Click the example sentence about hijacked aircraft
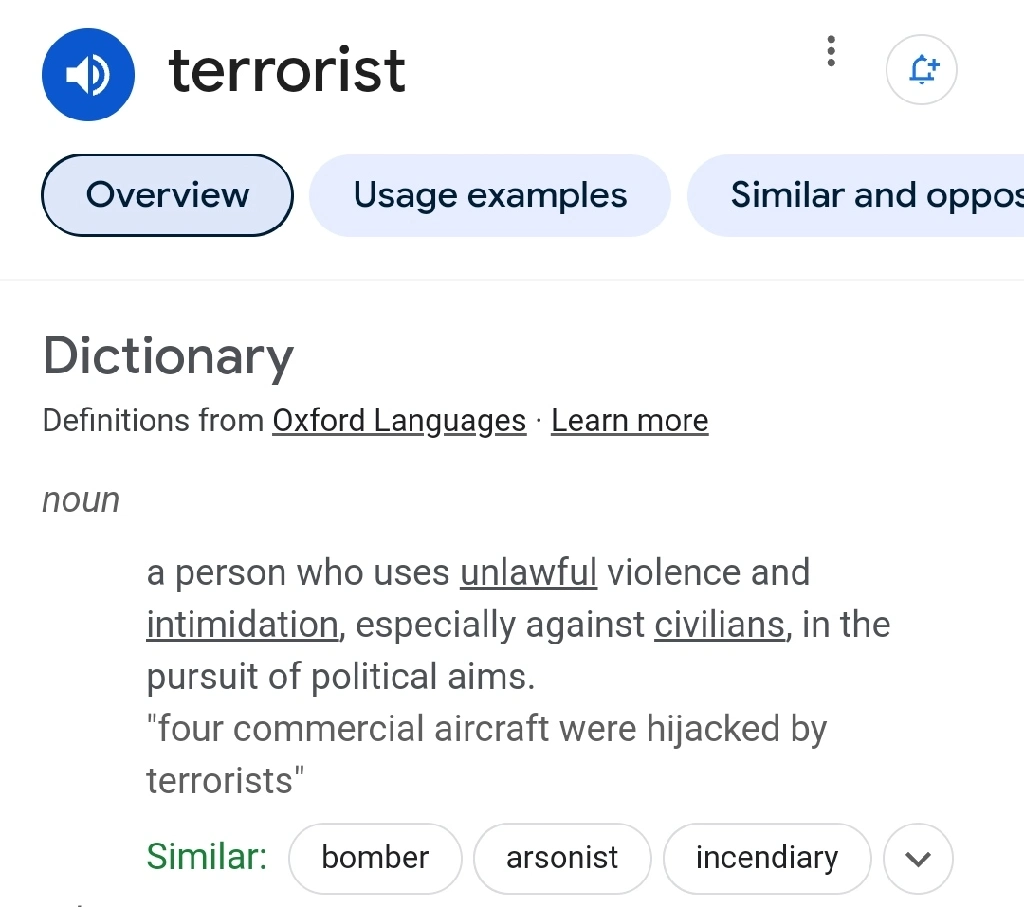This screenshot has width=1024, height=907. pyautogui.click(x=487, y=754)
